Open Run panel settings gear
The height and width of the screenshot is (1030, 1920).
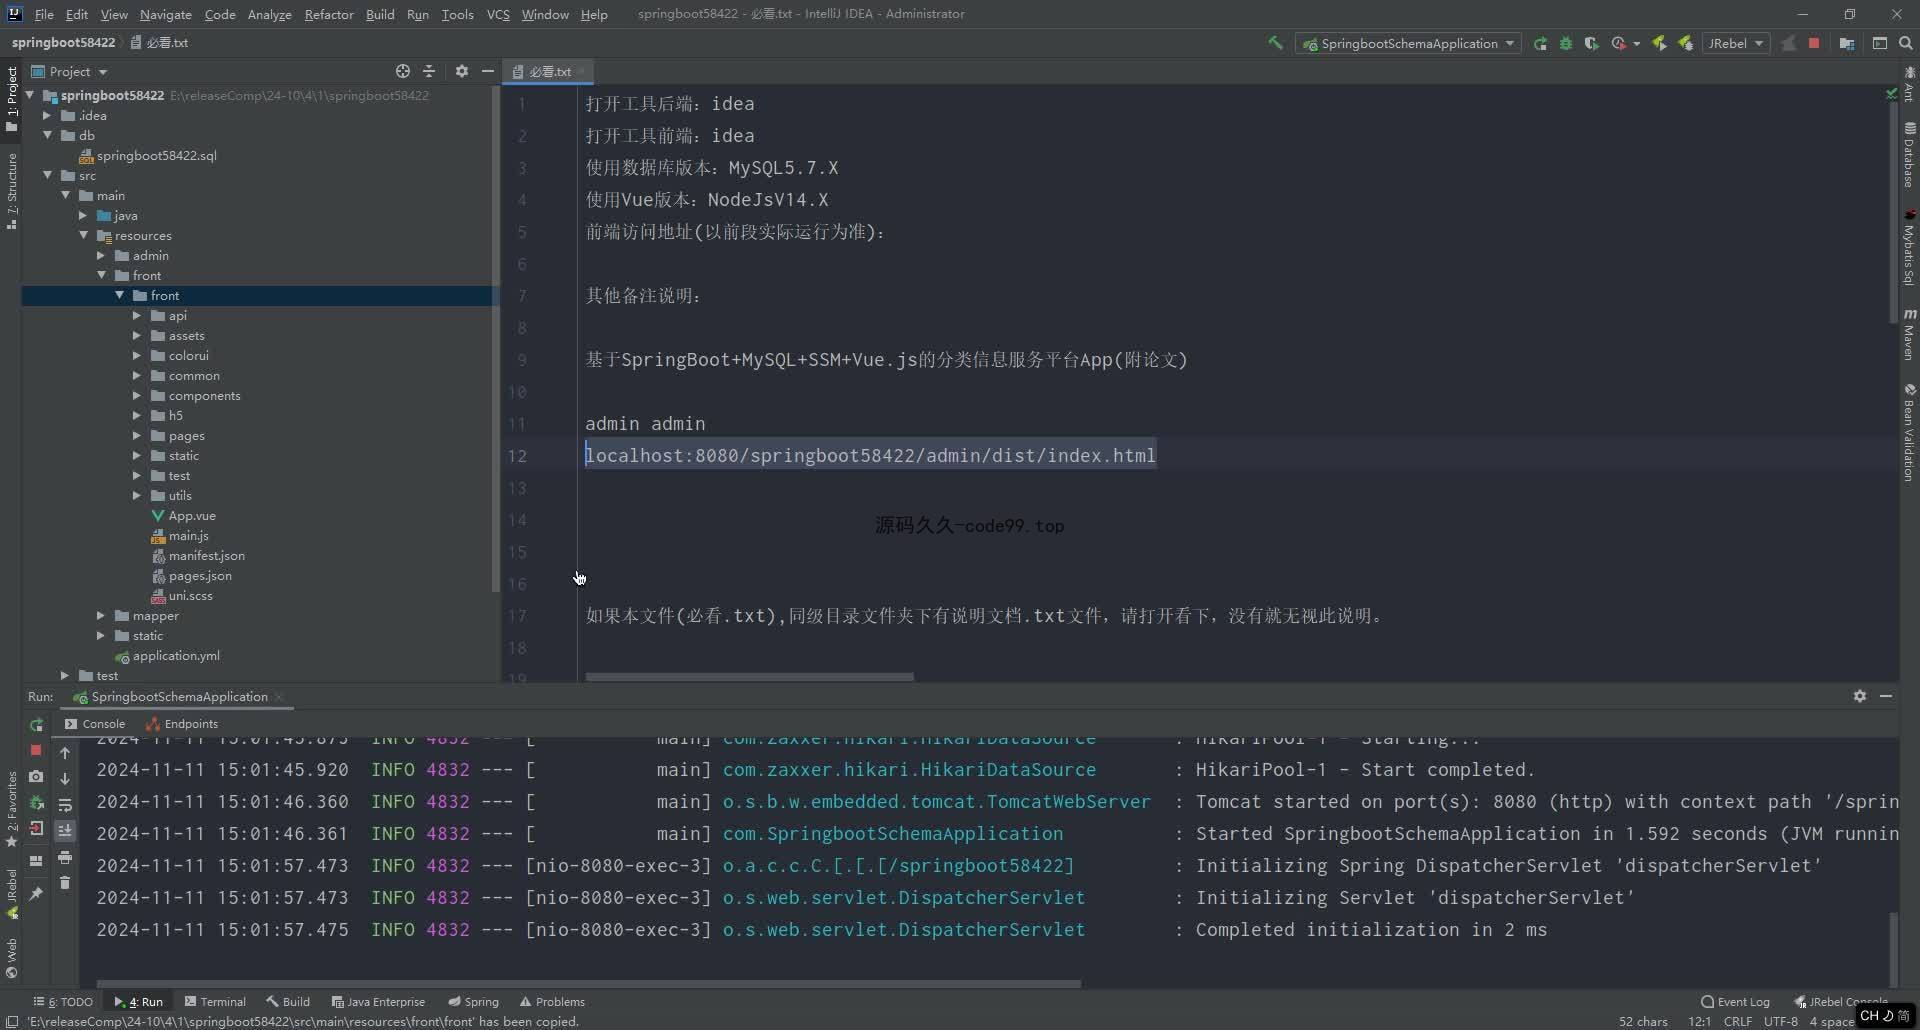(1860, 696)
